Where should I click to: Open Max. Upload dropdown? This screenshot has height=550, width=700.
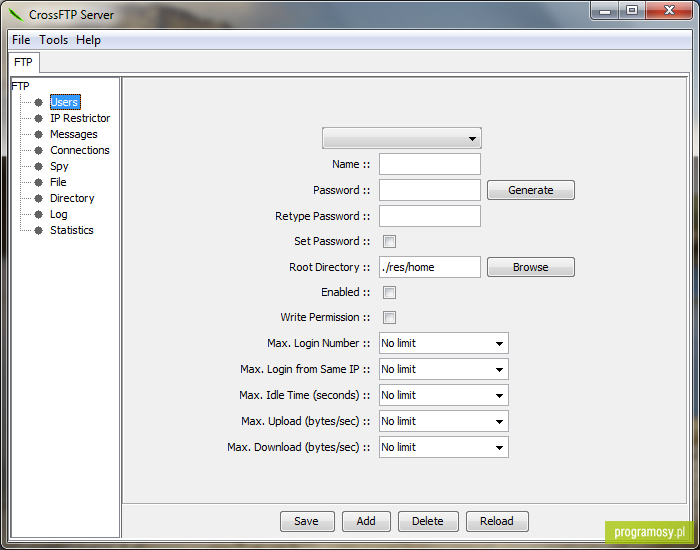click(x=444, y=421)
